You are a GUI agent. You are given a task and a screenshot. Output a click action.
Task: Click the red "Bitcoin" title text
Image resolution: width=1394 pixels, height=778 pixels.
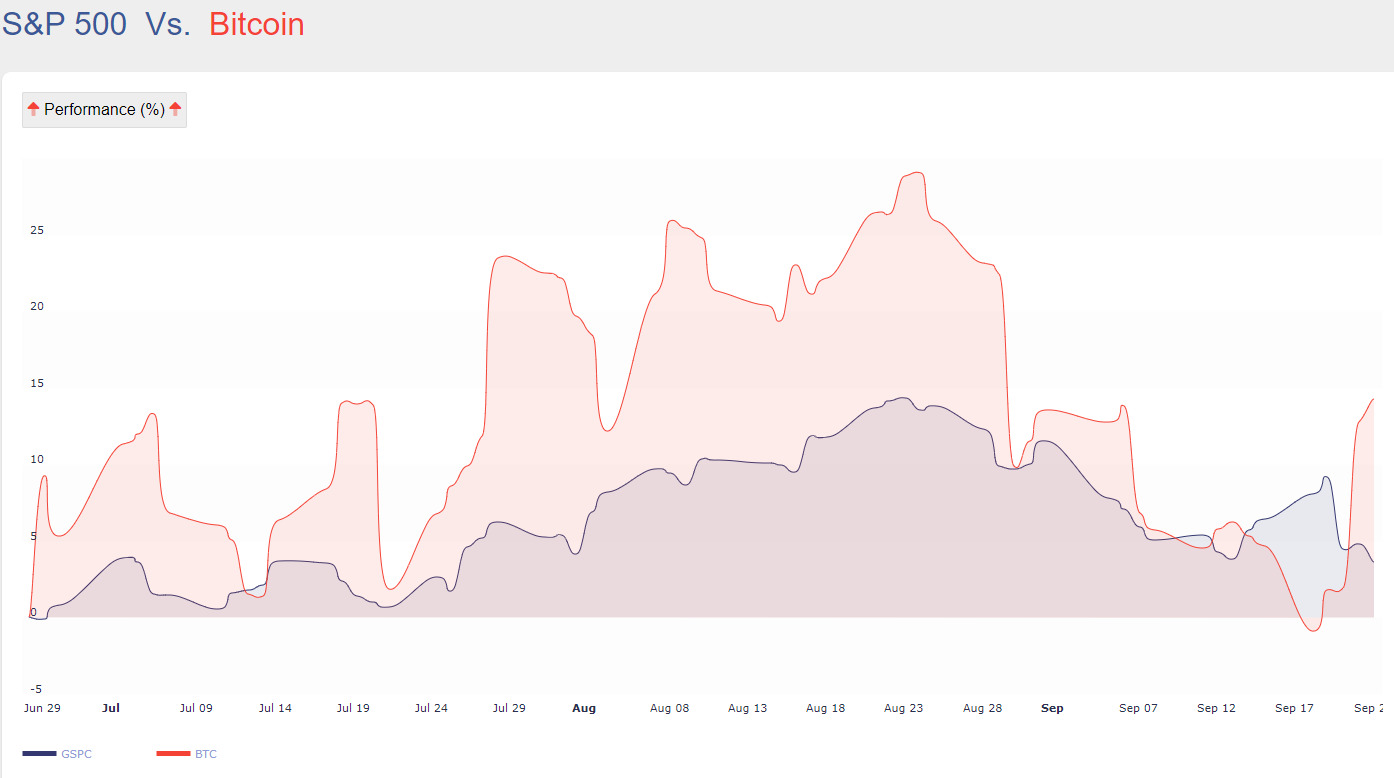pos(257,24)
